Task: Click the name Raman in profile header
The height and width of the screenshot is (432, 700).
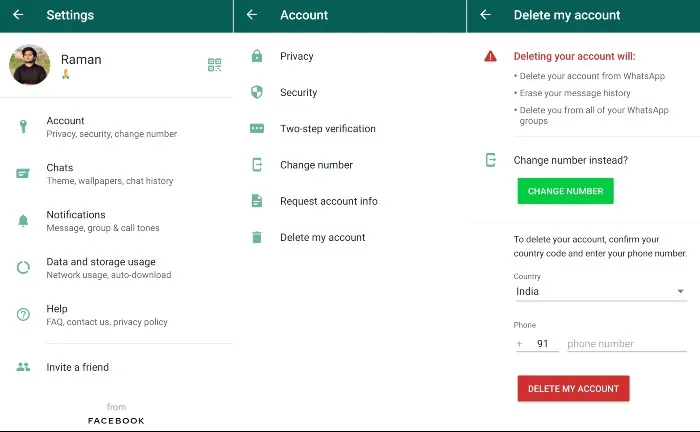Action: 81,59
